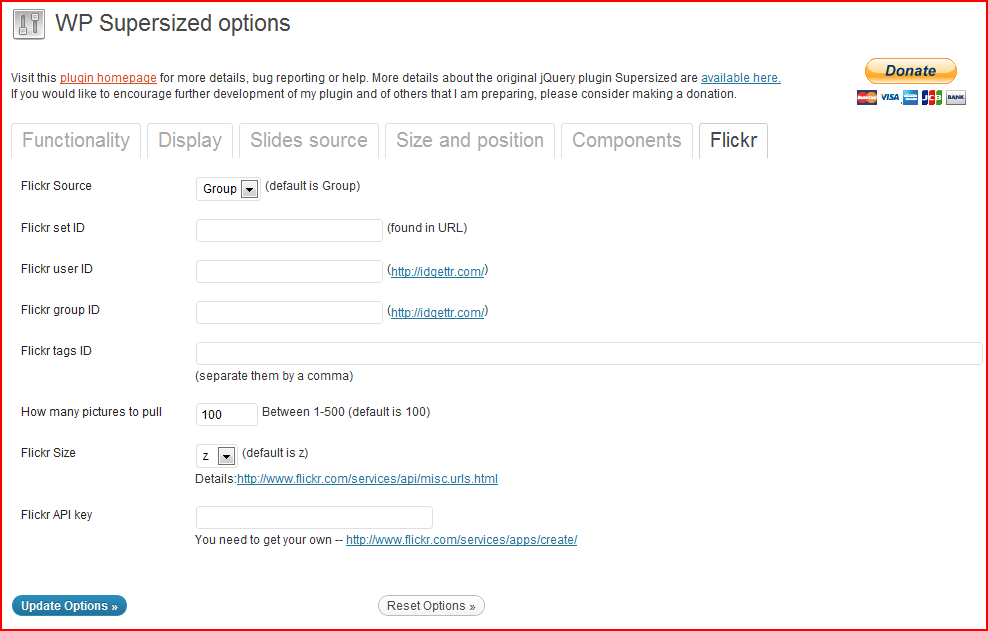Screen dimensions: 988x631
Task: Select the Slides source tab
Action: click(x=309, y=140)
